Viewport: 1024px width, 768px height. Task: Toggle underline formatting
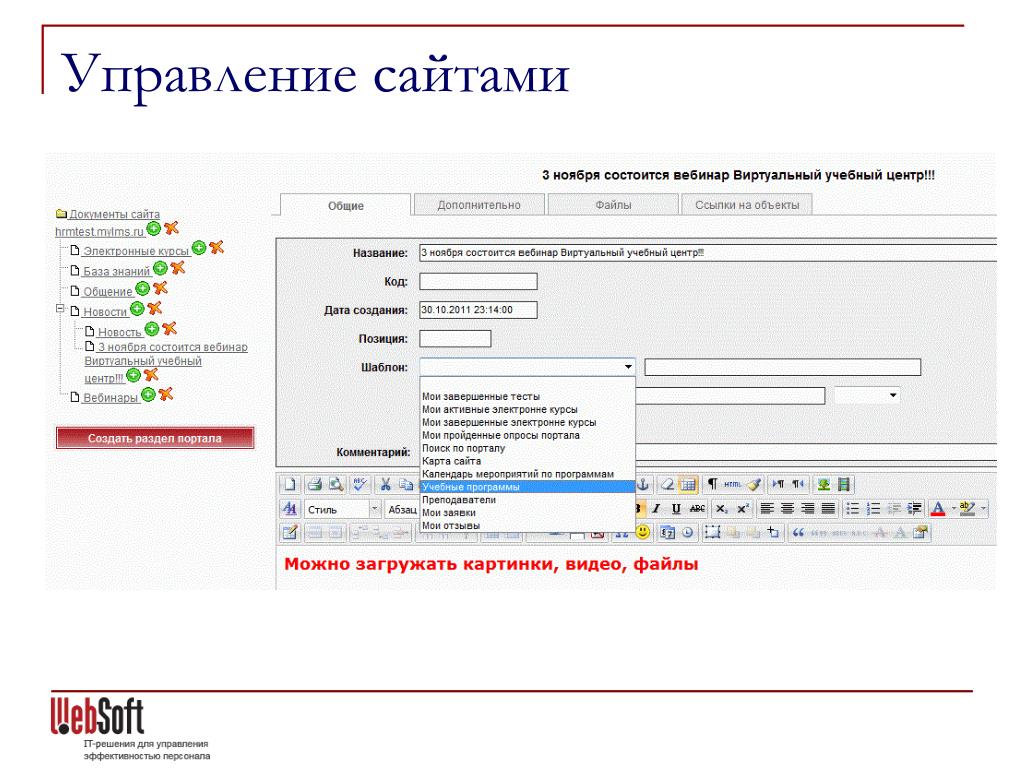point(676,509)
